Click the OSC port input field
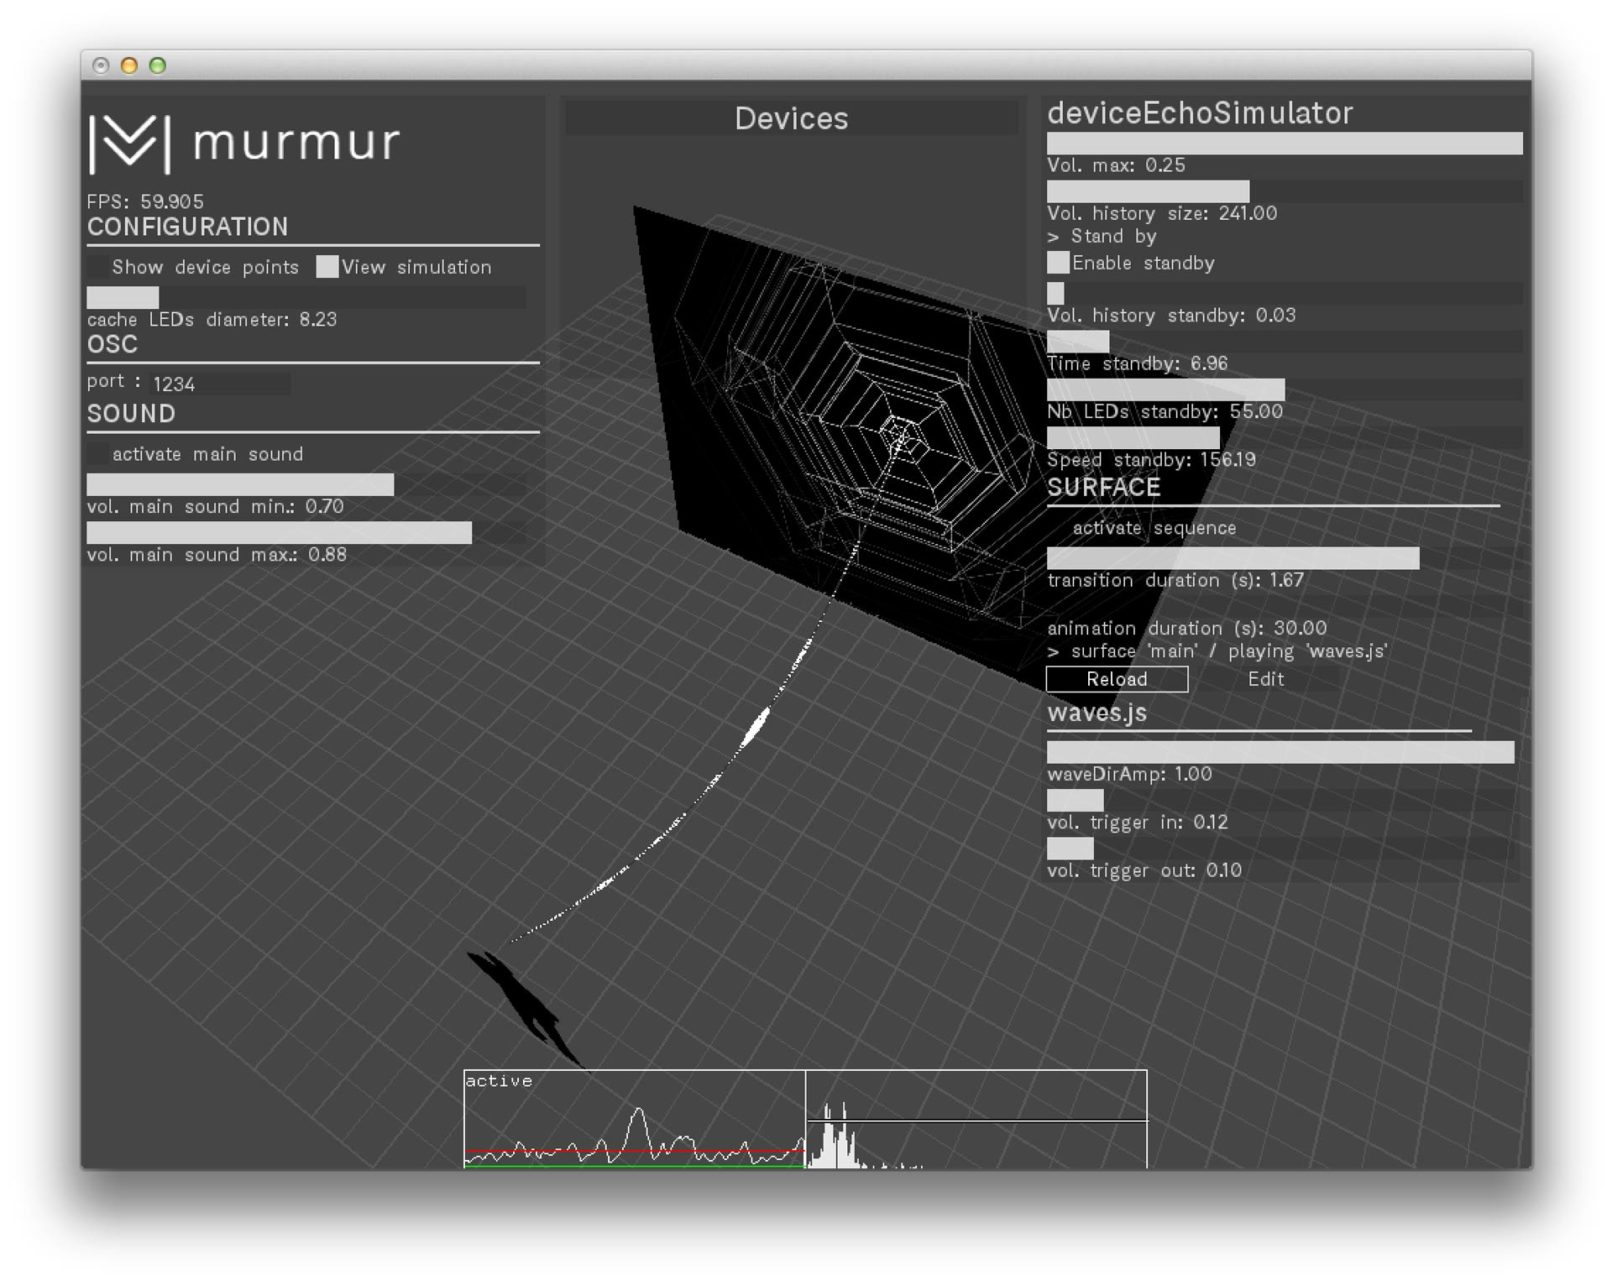The width and height of the screenshot is (1612, 1280). (x=220, y=384)
